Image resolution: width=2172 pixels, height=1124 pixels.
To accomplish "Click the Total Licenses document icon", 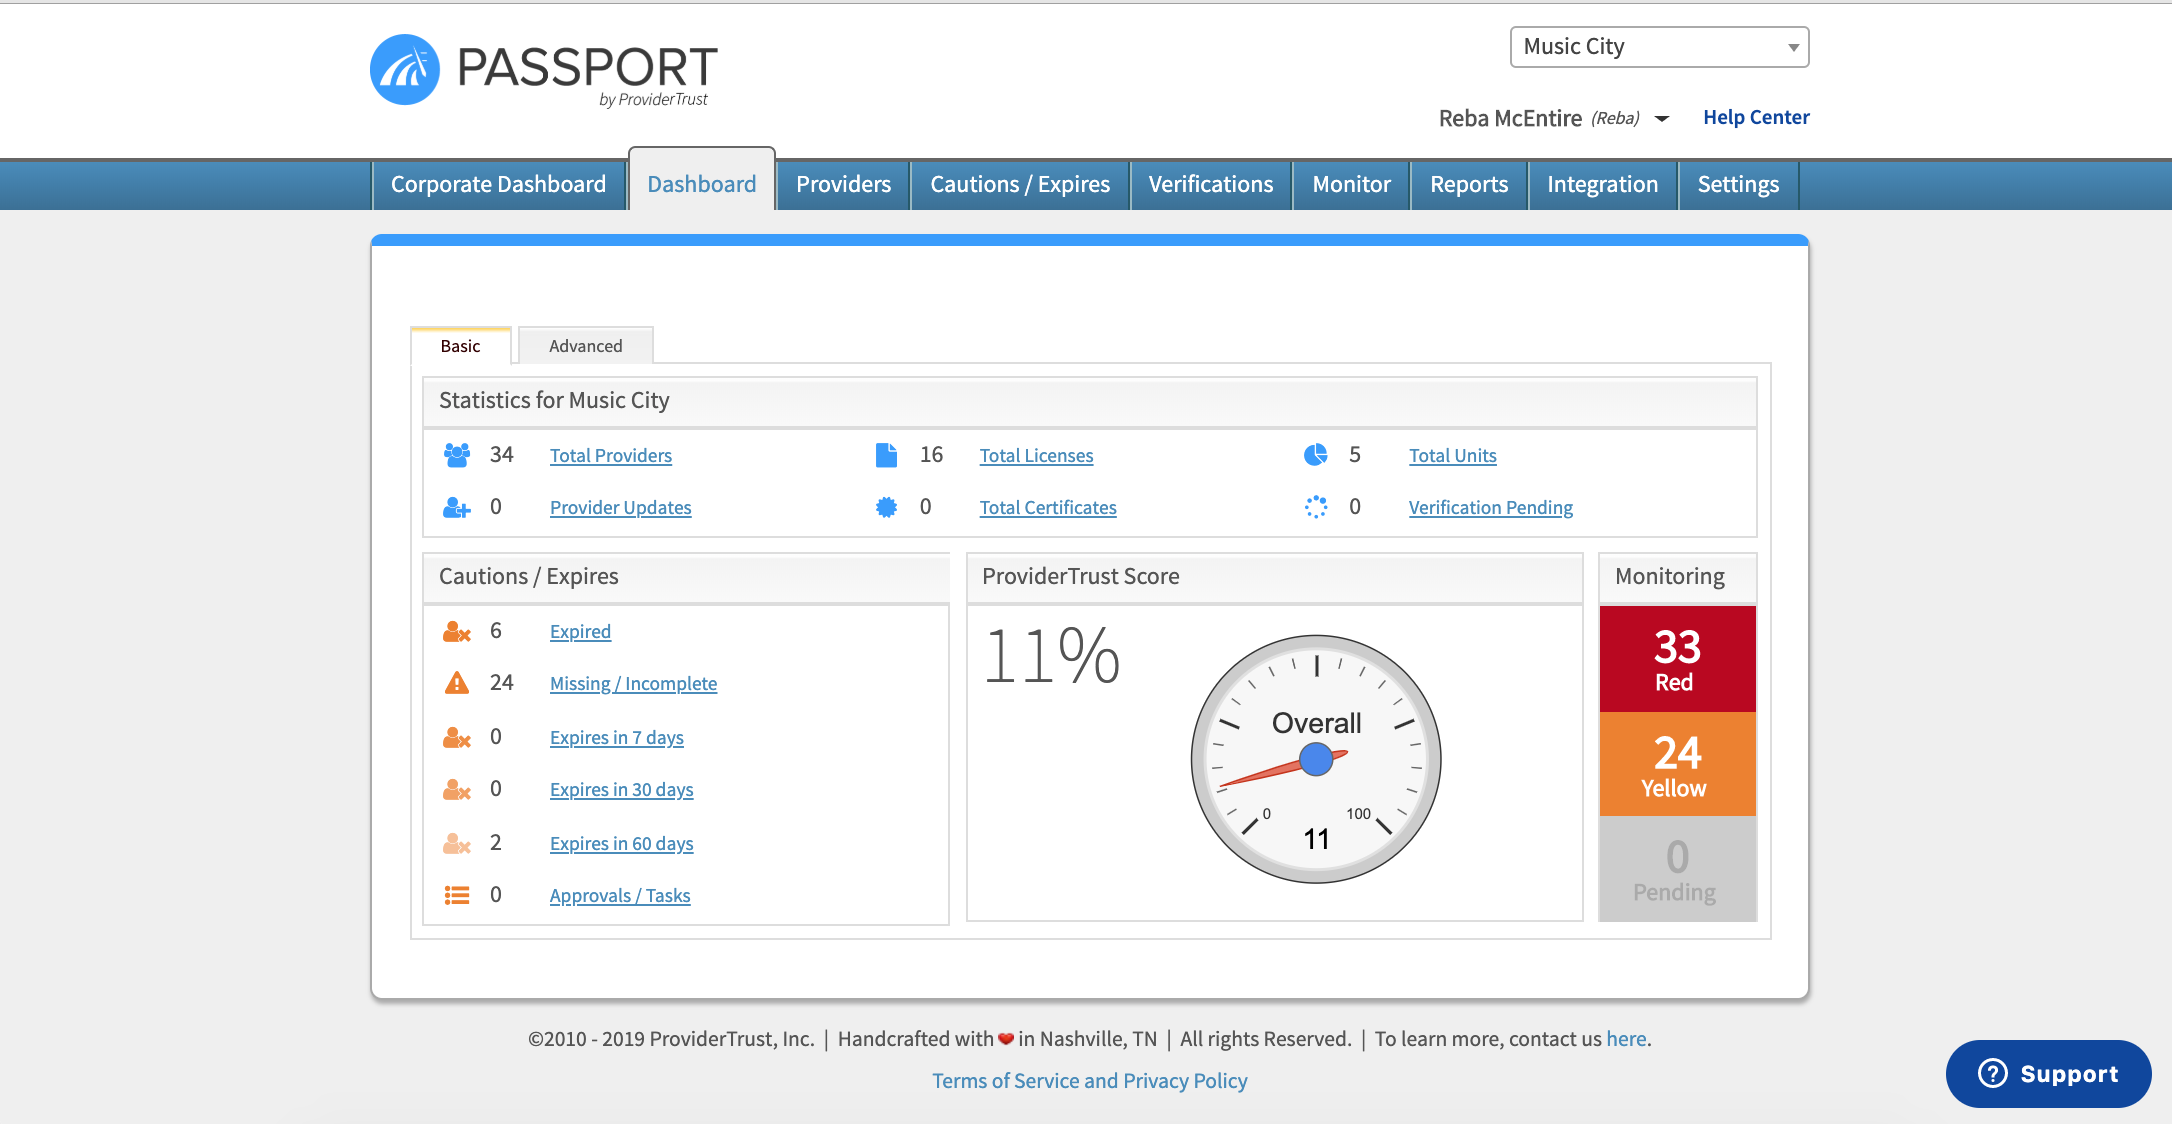I will pyautogui.click(x=886, y=455).
